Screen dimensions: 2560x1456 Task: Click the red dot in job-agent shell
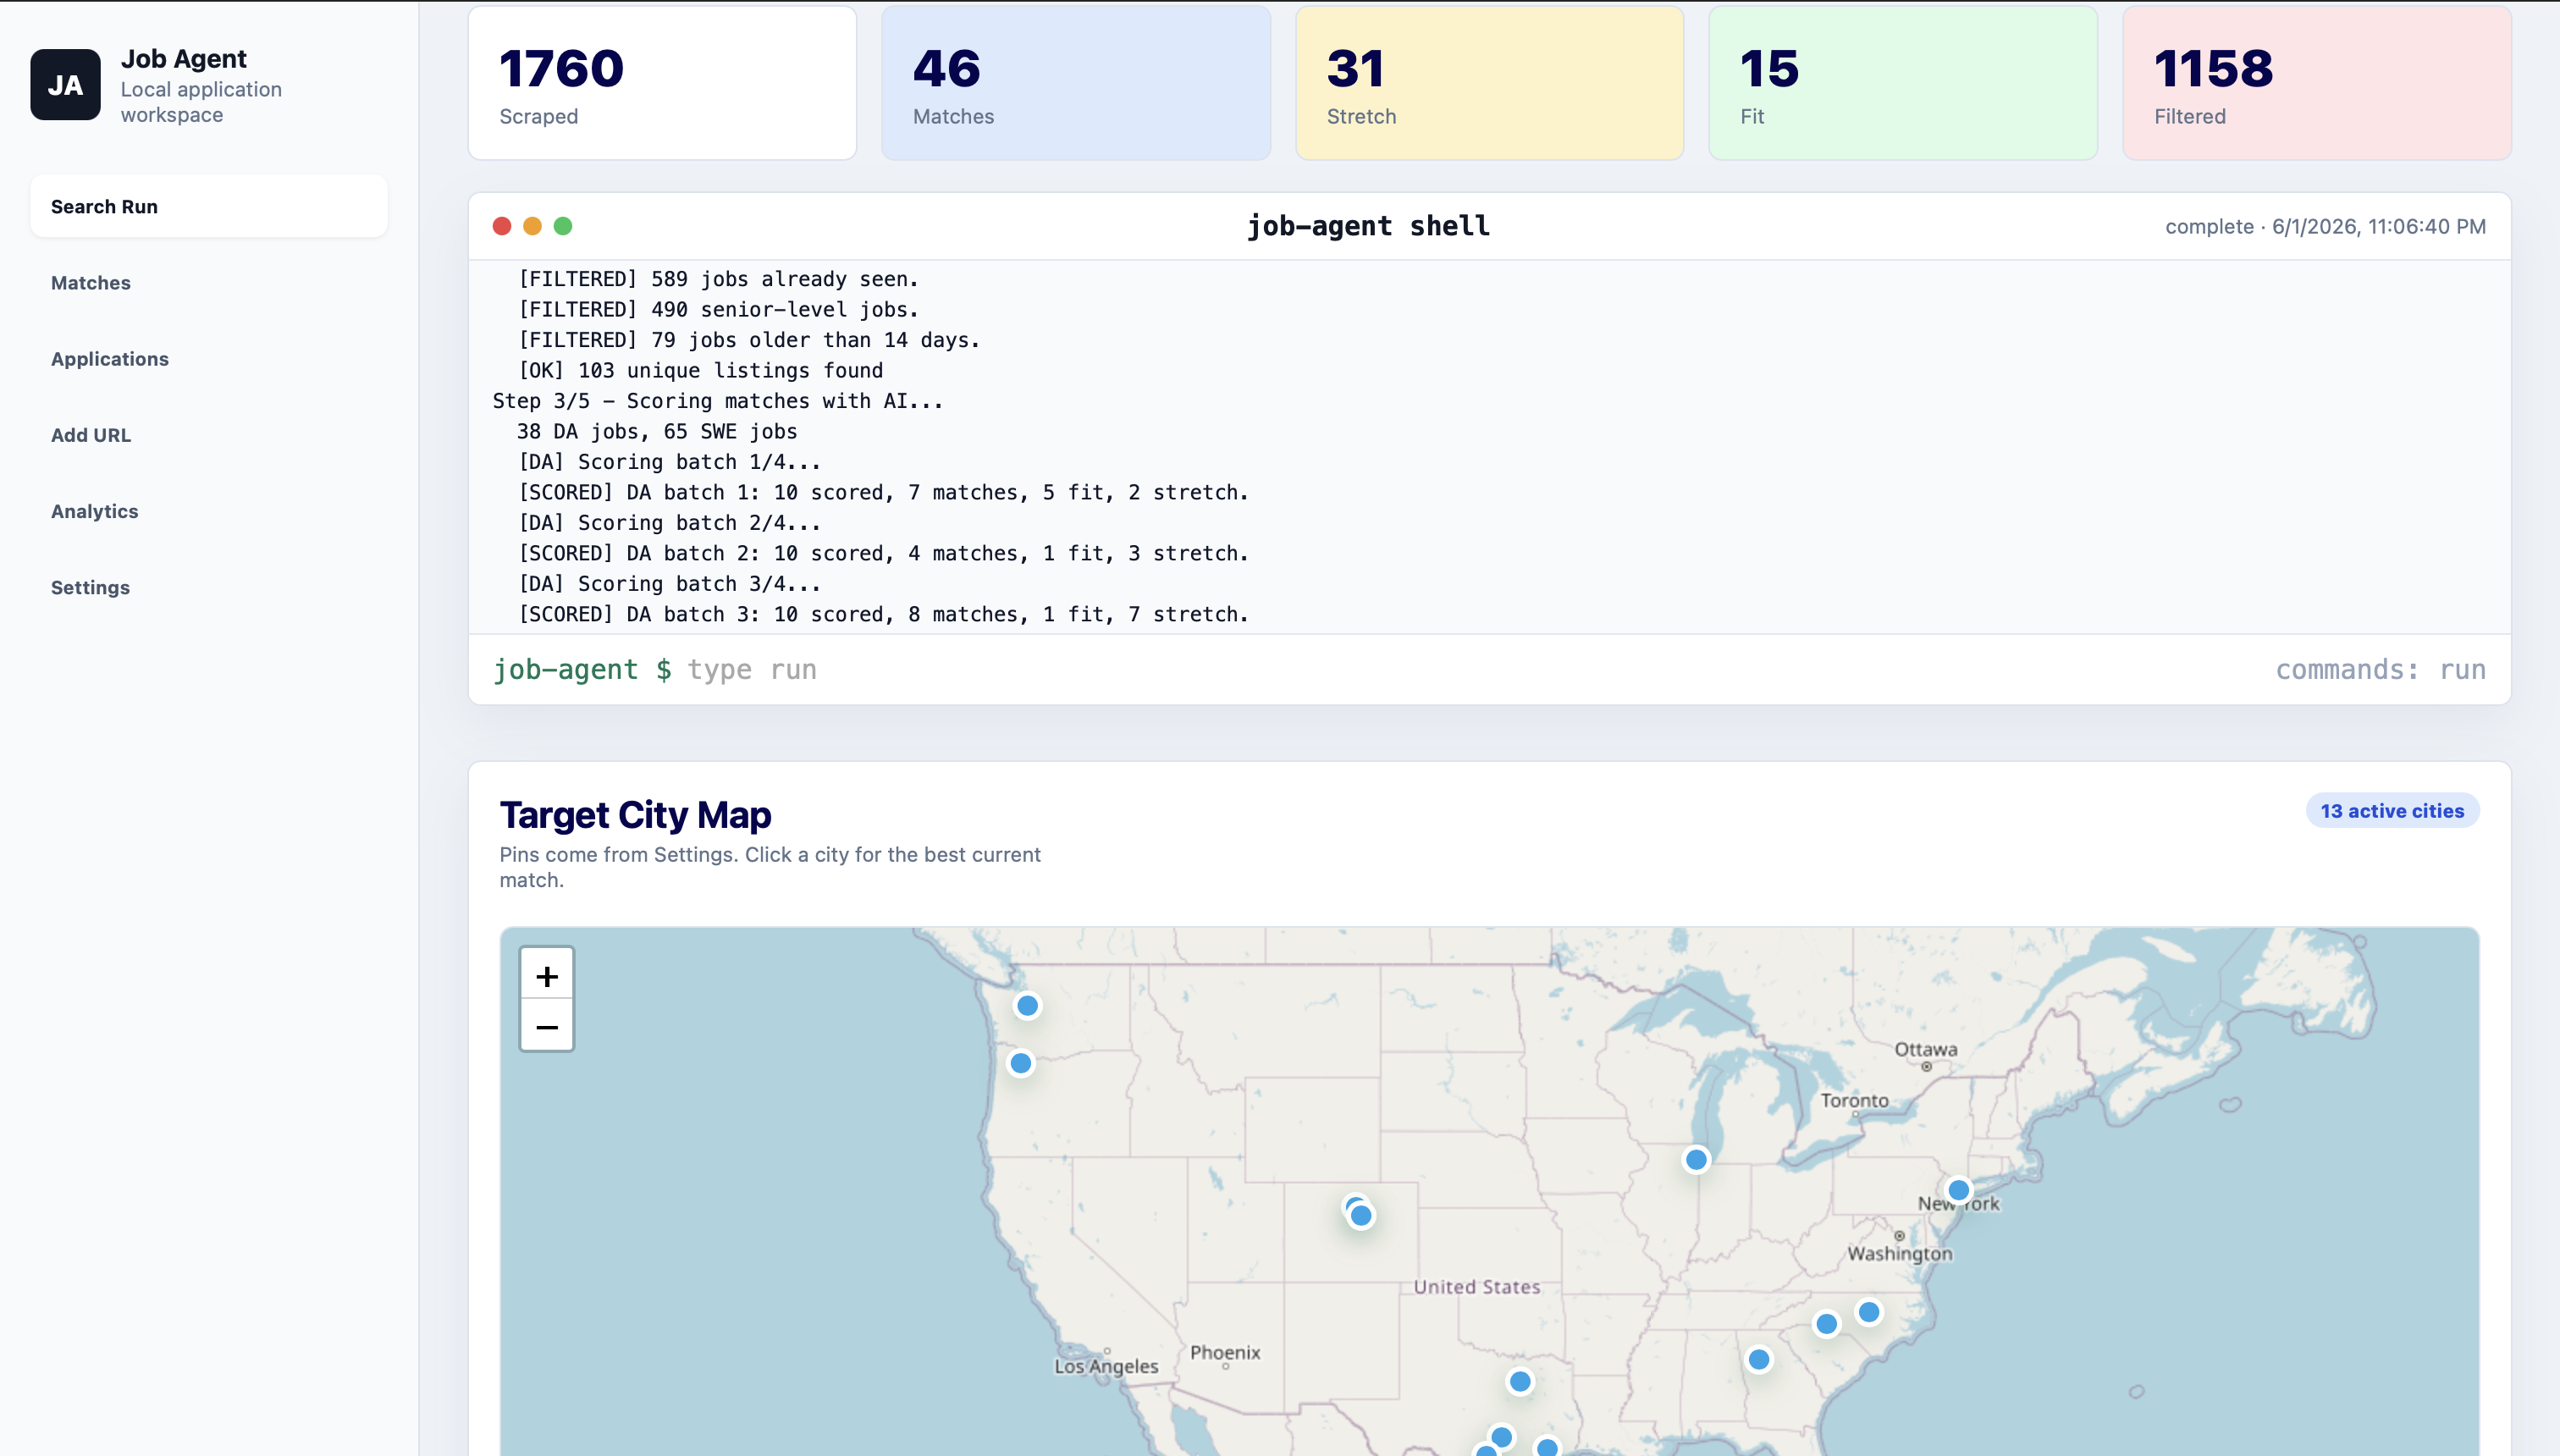502,226
